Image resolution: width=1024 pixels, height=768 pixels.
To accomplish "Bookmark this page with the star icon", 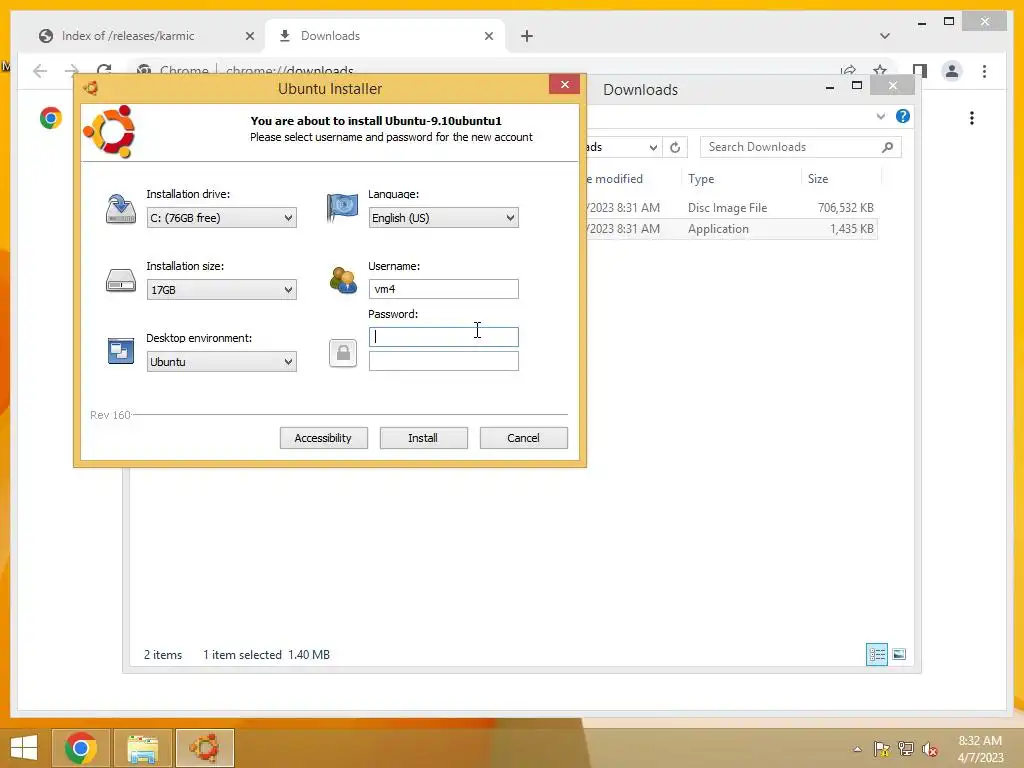I will tap(880, 69).
